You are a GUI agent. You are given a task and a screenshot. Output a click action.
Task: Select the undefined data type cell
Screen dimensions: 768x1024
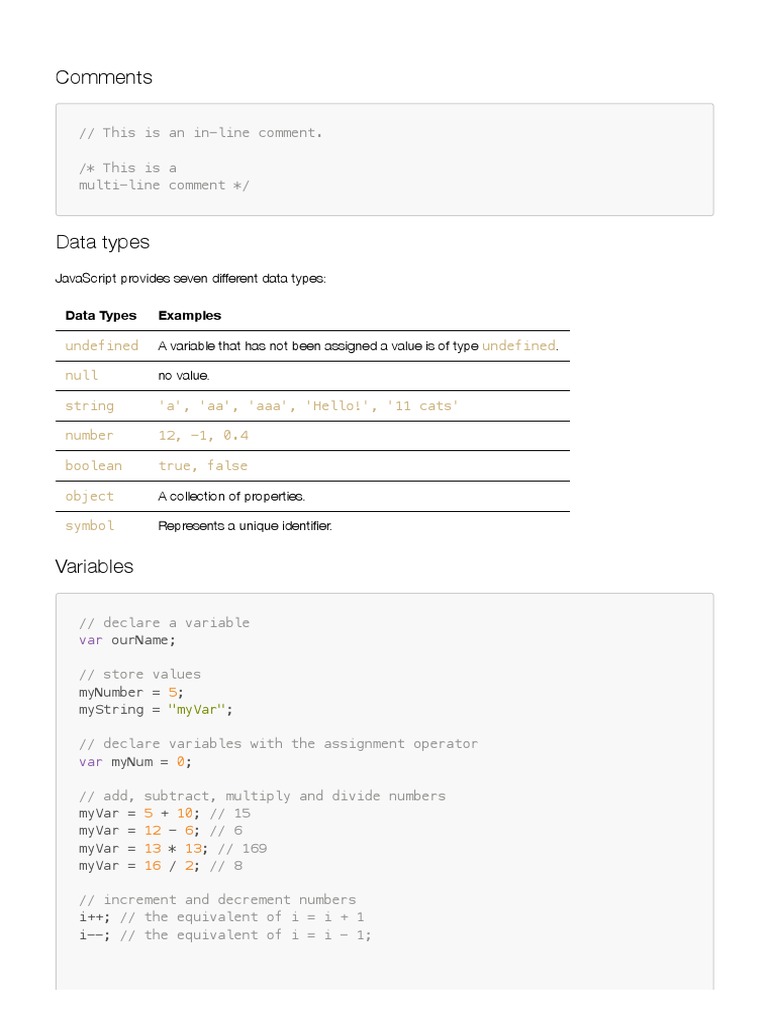pyautogui.click(x=102, y=345)
